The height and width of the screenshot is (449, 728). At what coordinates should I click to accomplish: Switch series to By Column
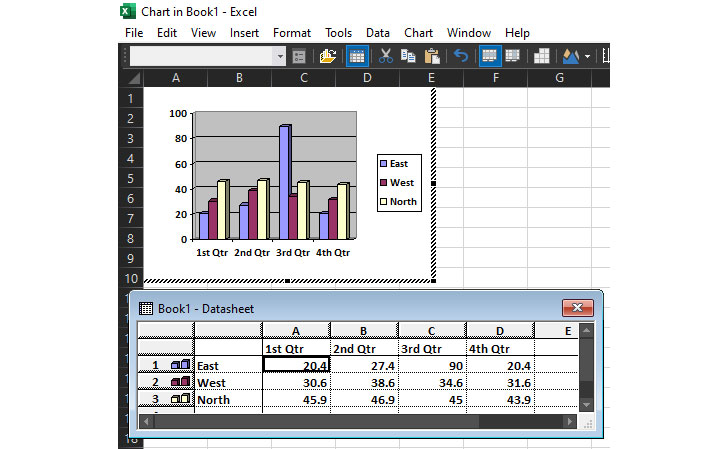tap(512, 57)
